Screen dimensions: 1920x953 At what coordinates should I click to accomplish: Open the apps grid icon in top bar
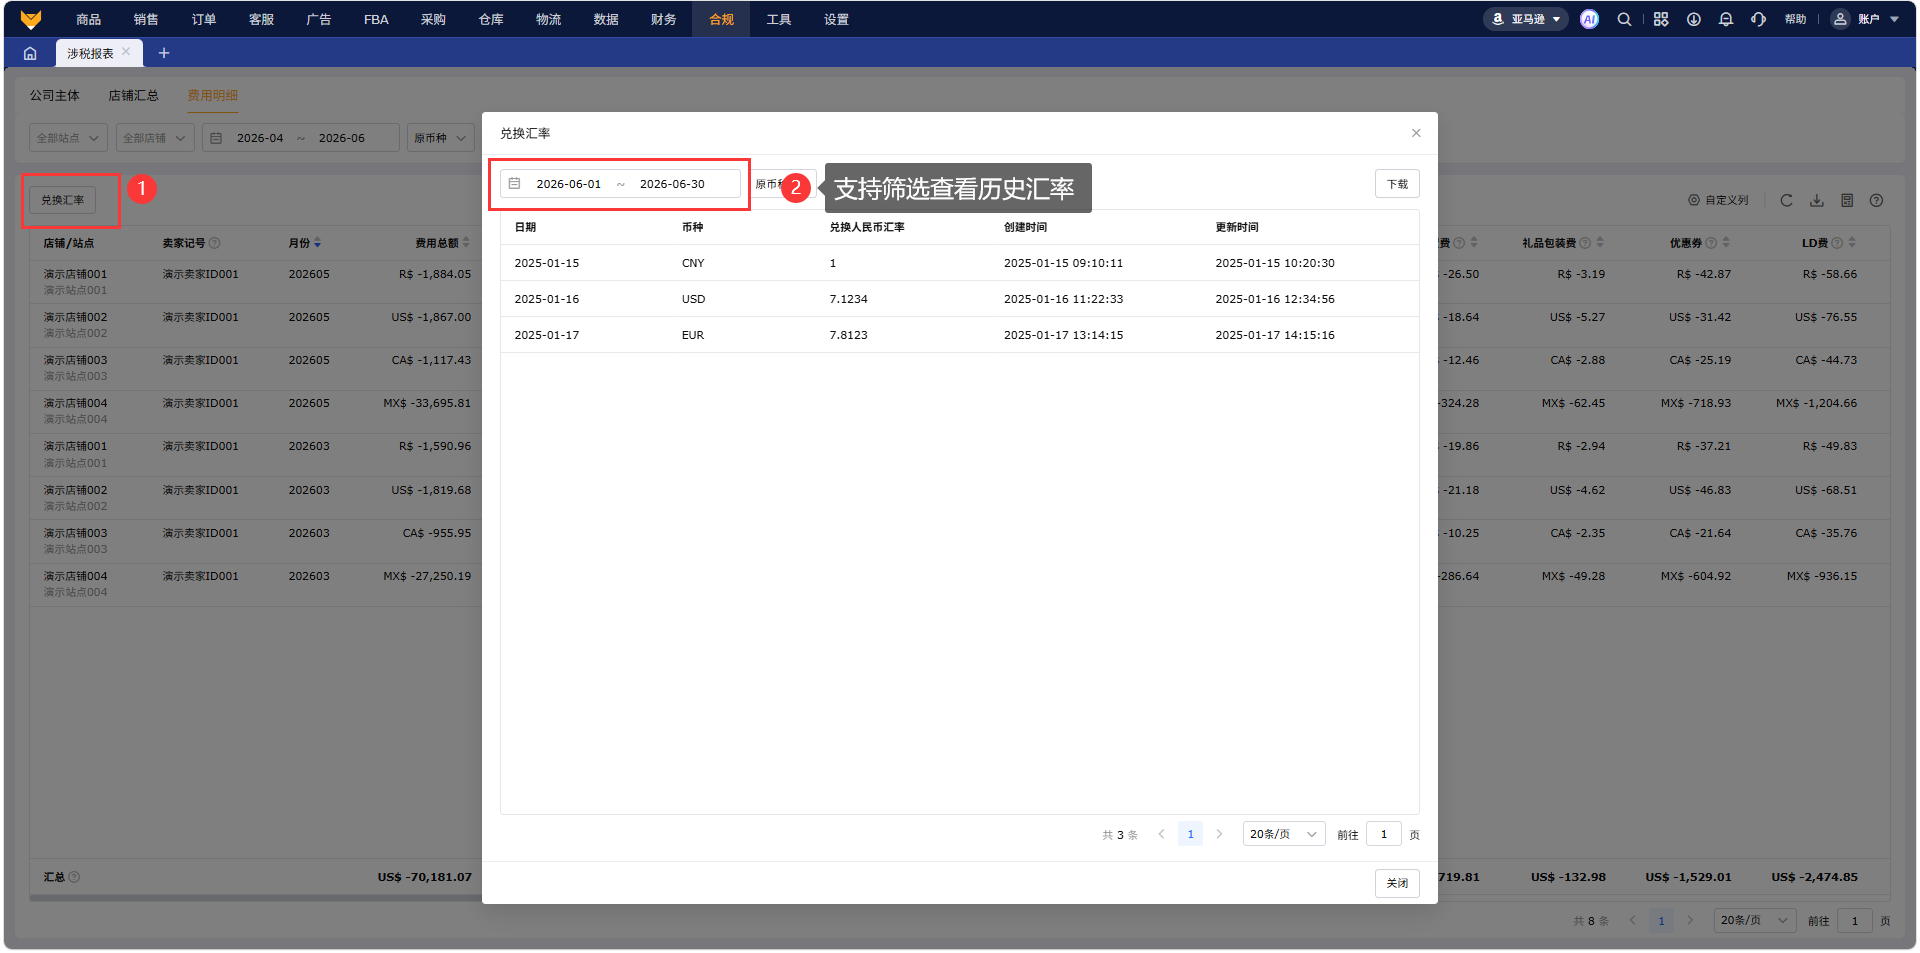pyautogui.click(x=1661, y=19)
